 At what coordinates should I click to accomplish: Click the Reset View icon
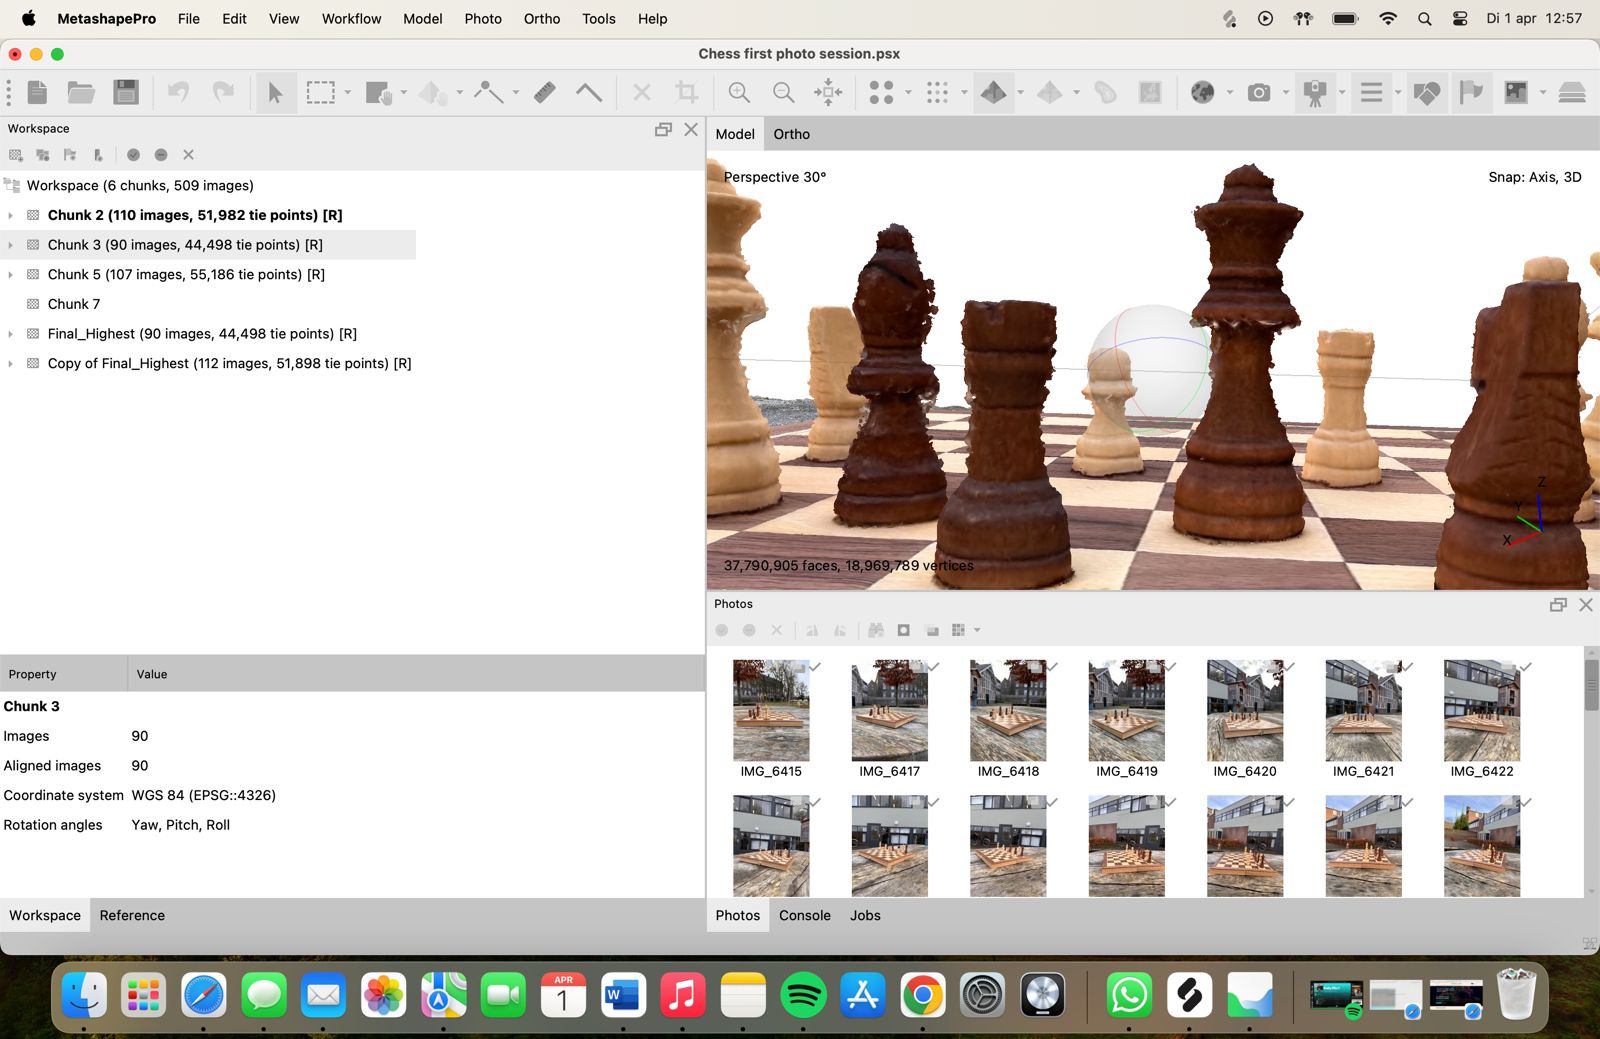coord(828,93)
